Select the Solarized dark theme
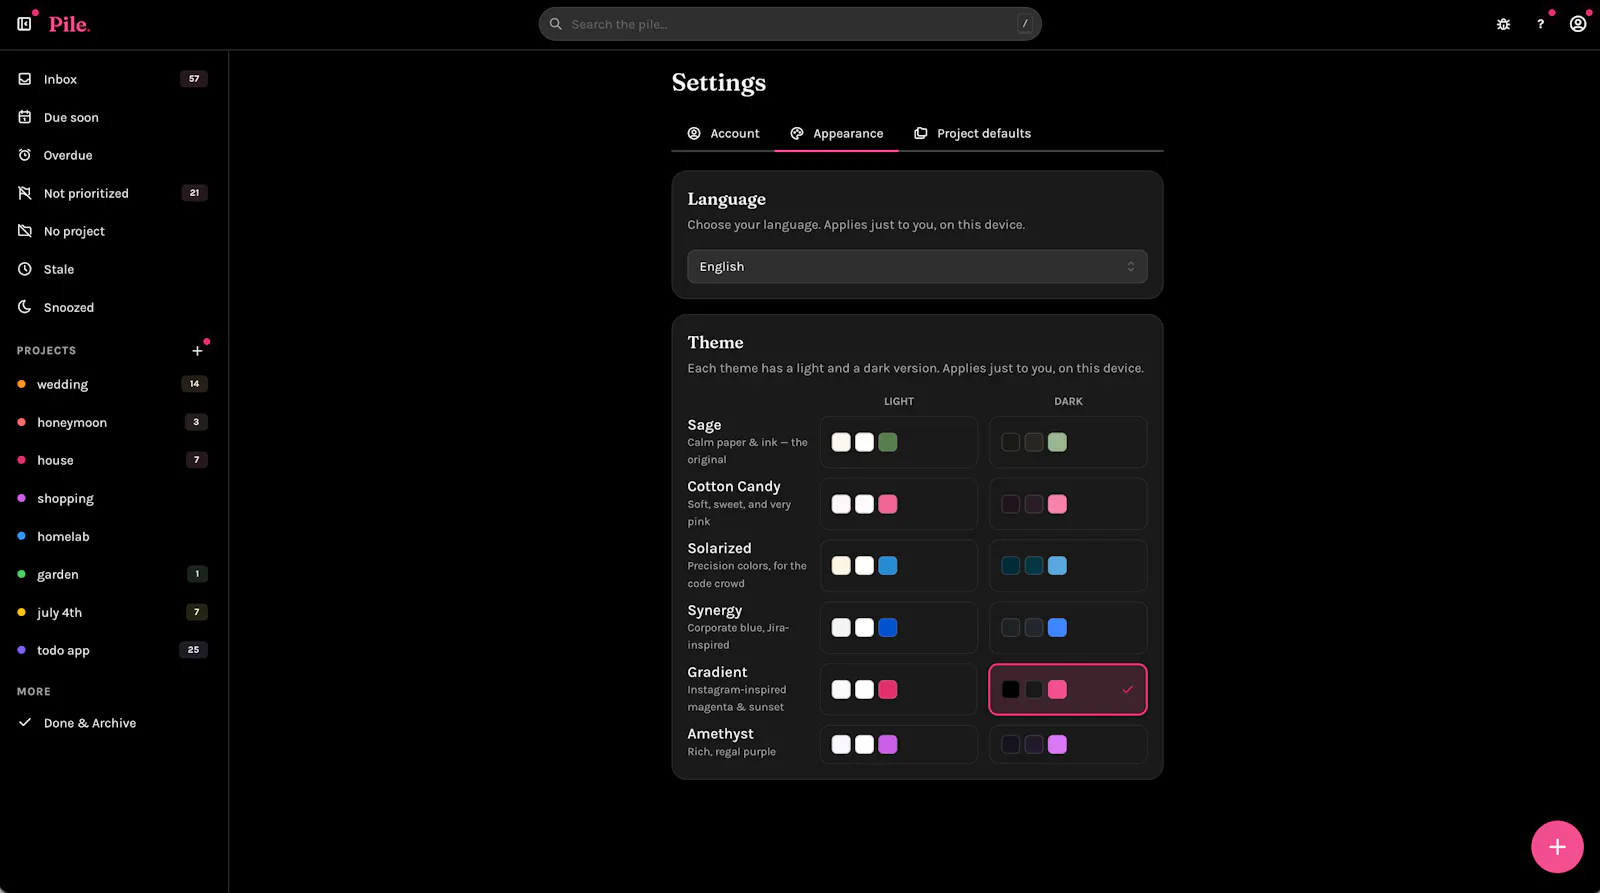The height and width of the screenshot is (893, 1600). (x=1068, y=566)
